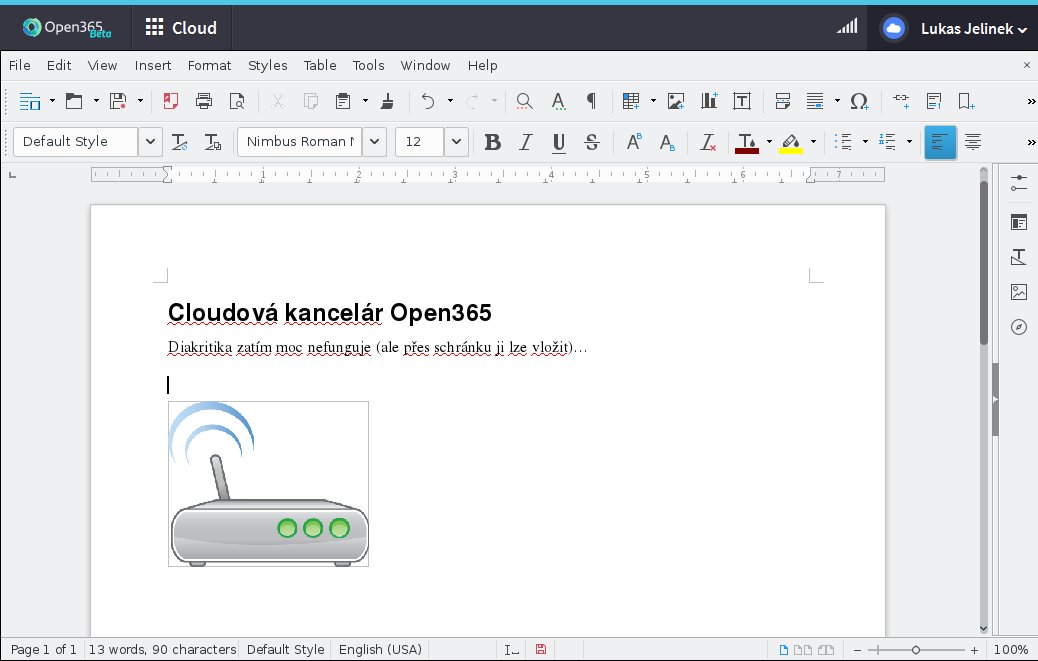Screen dimensions: 1038x661
Task: Click the Page 1 of 1 indicator
Action: point(44,650)
